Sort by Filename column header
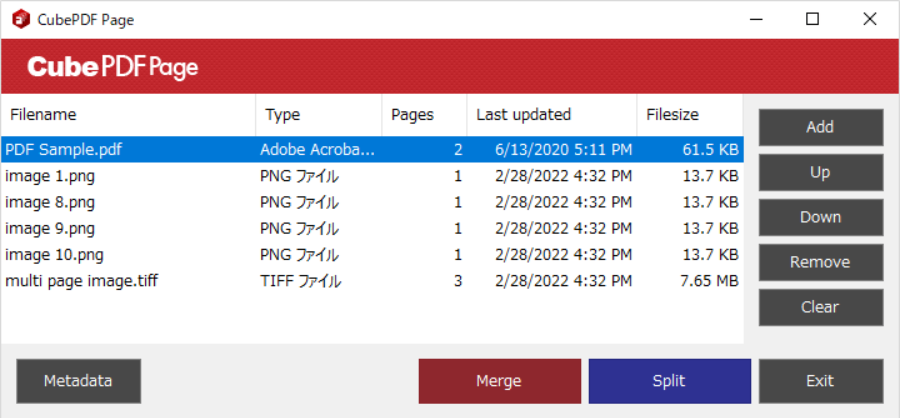 tap(128, 115)
